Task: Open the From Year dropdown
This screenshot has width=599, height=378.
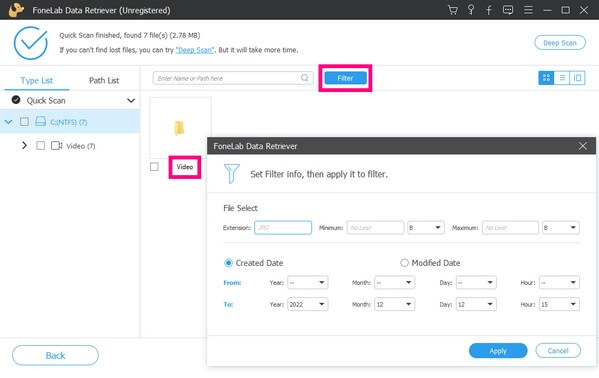Action: point(308,283)
